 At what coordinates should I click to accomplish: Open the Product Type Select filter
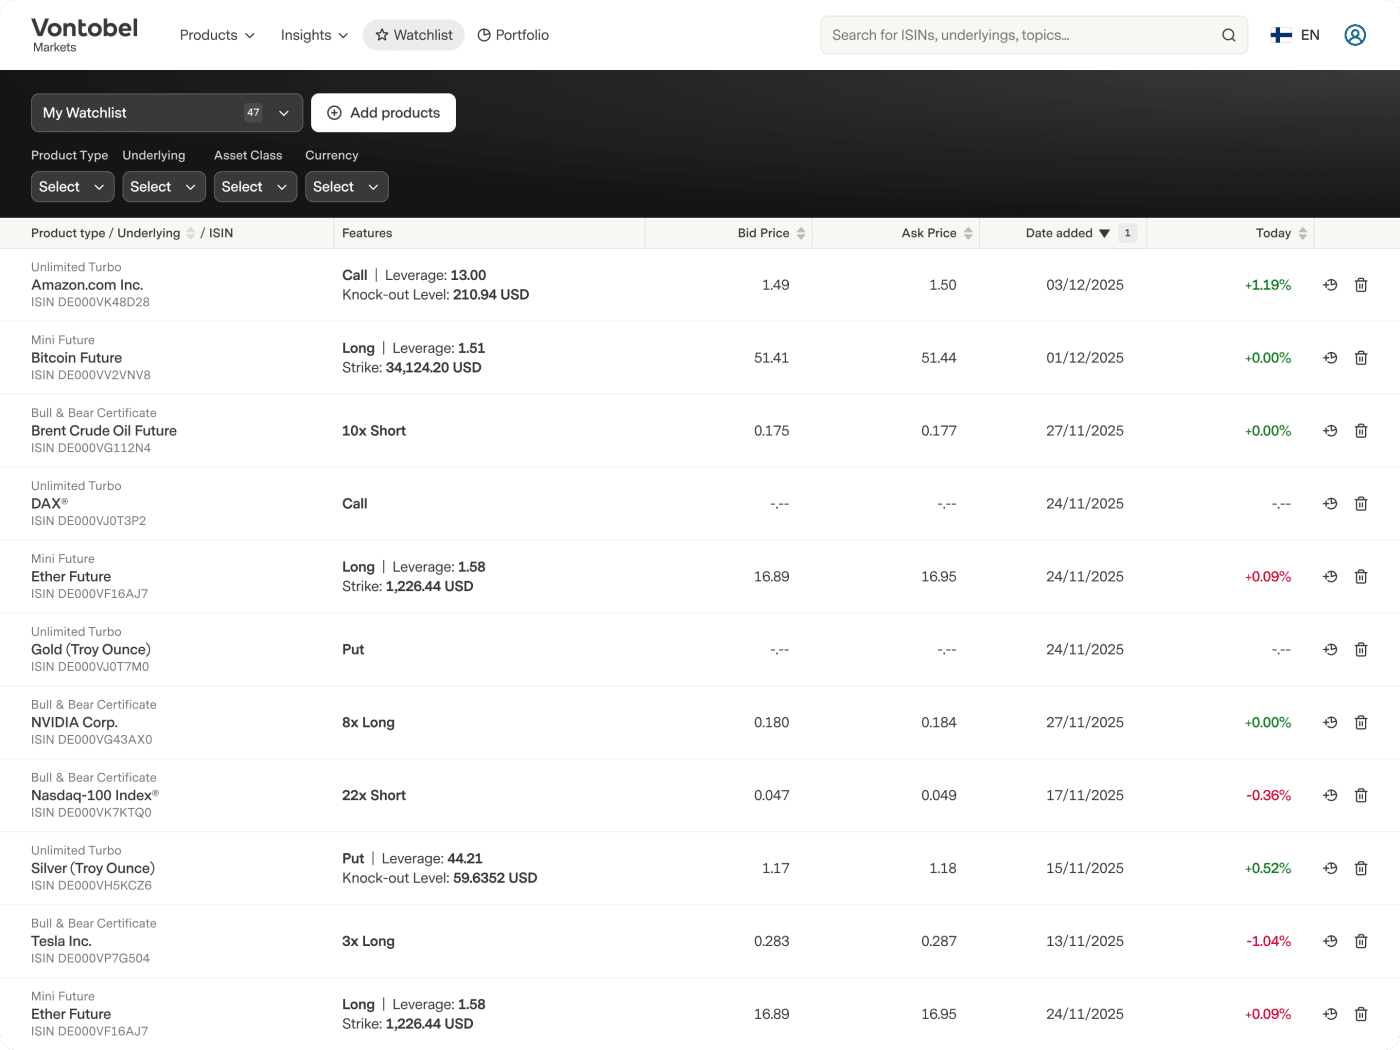pyautogui.click(x=72, y=187)
